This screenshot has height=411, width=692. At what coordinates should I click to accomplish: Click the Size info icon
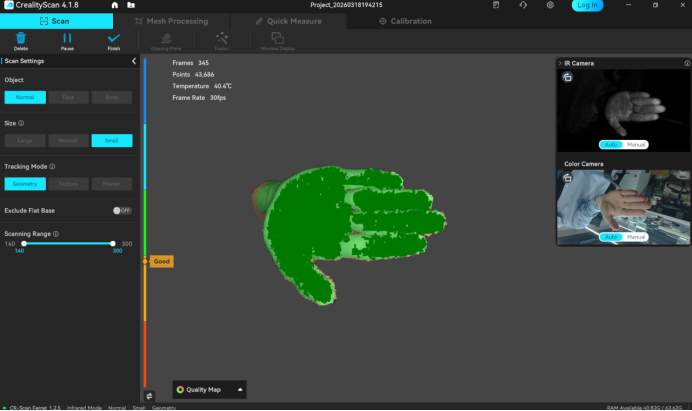pyautogui.click(x=21, y=123)
